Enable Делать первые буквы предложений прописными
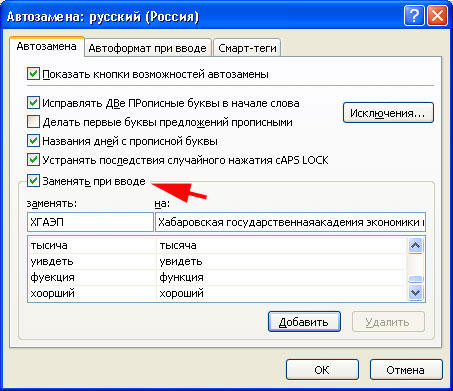The width and height of the screenshot is (453, 391). 33,122
